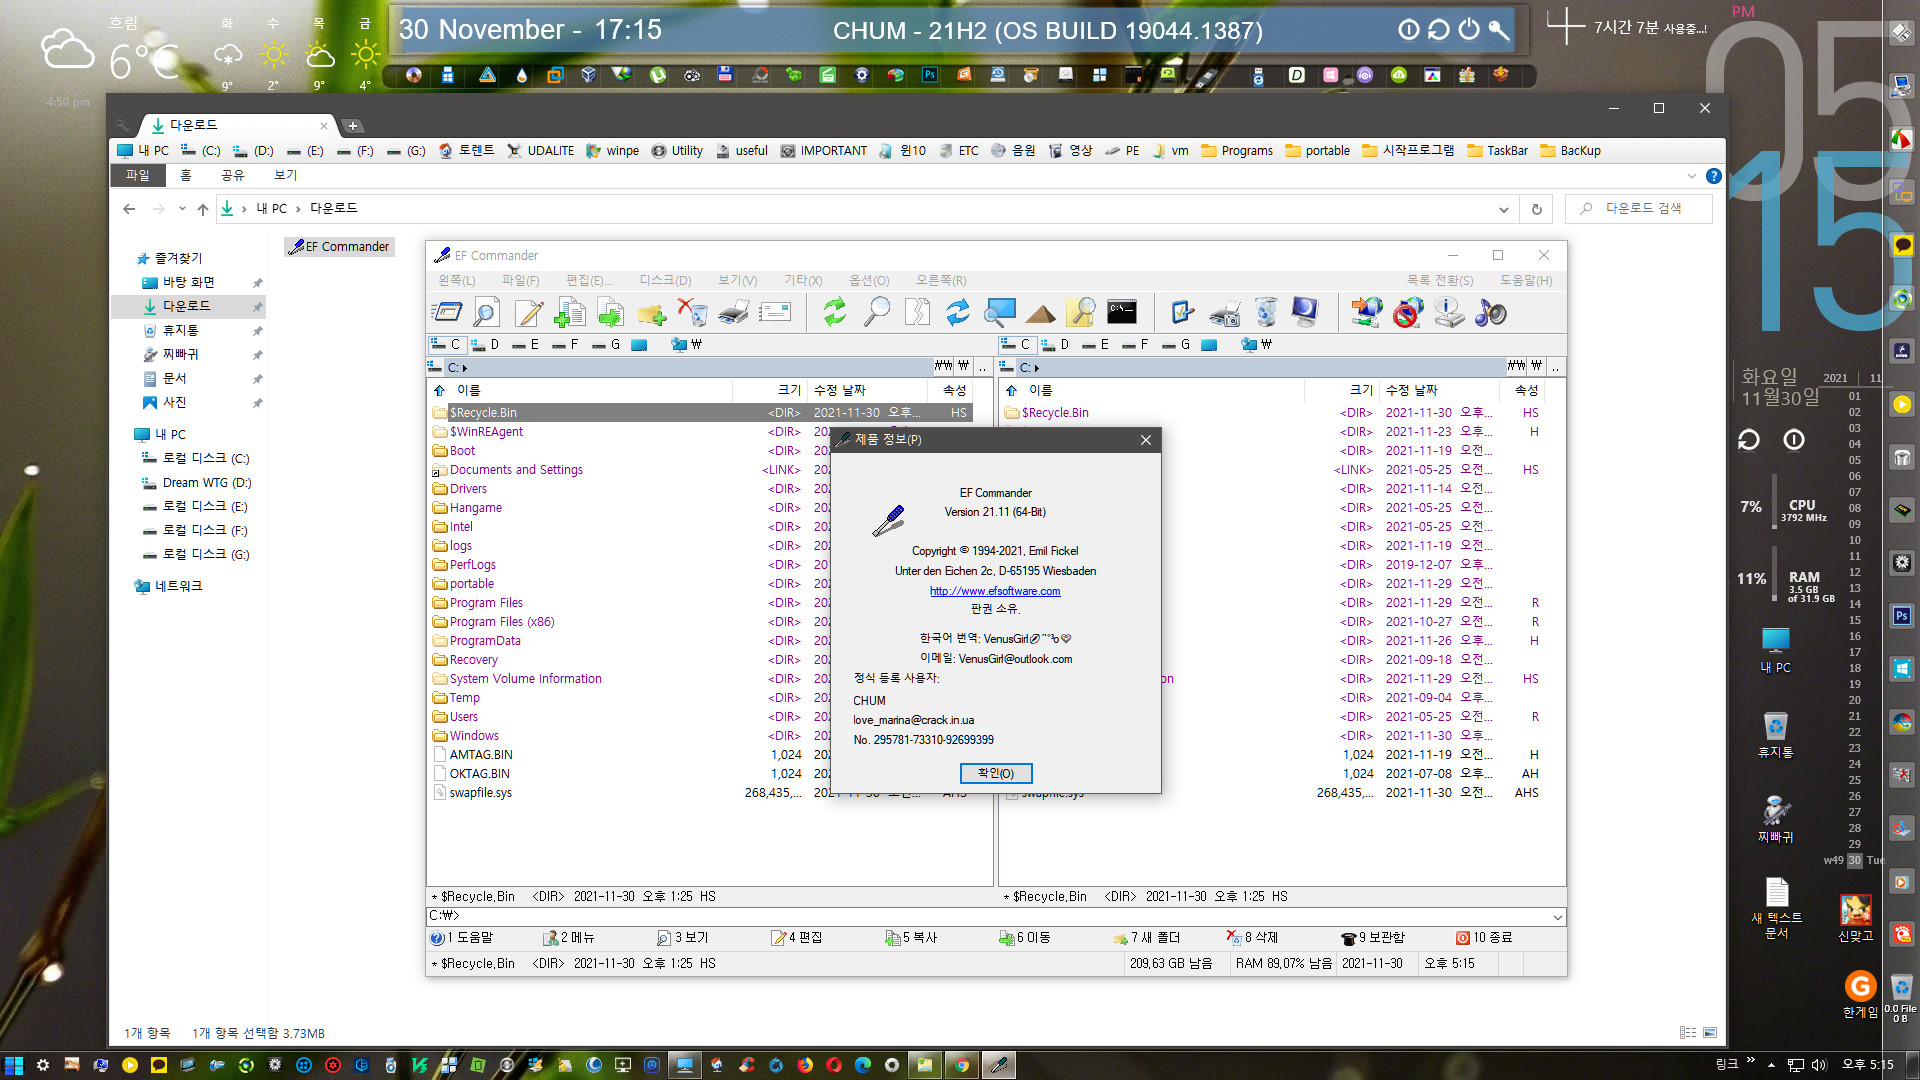Click the Connect network drive icon
This screenshot has width=1920, height=1080.
tap(1367, 313)
